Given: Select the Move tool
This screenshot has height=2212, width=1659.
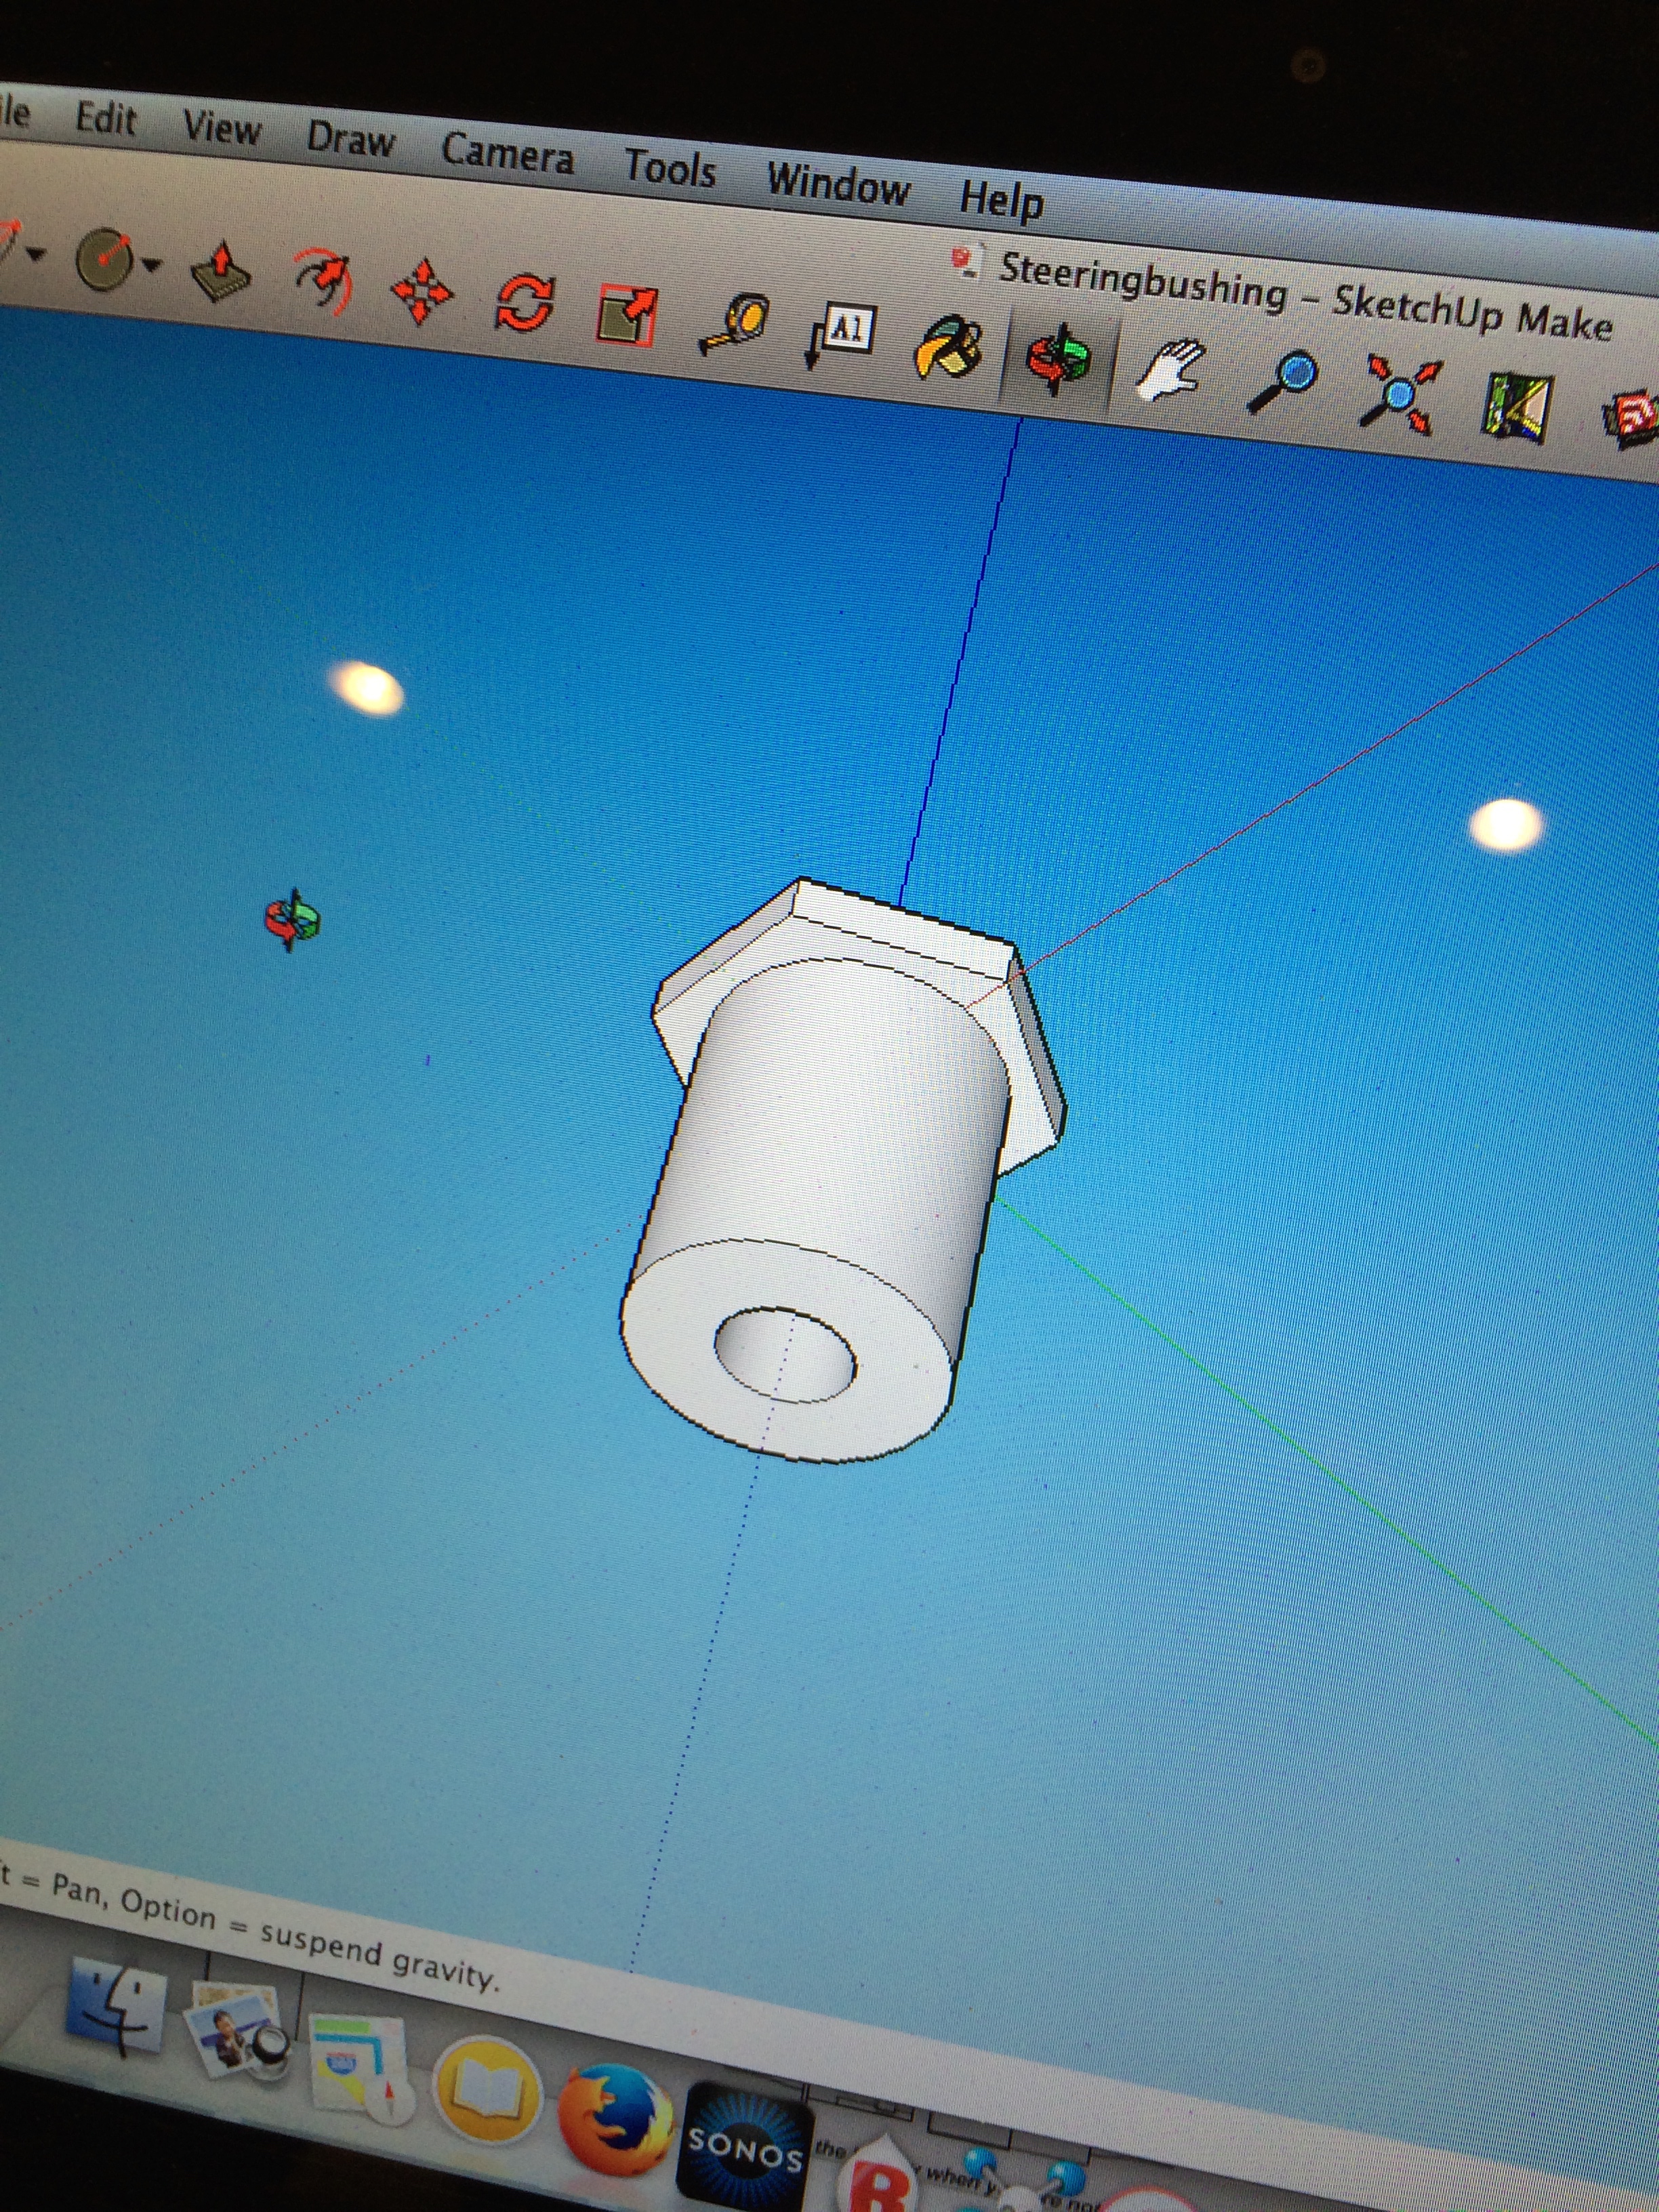Looking at the screenshot, I should click(x=423, y=291).
